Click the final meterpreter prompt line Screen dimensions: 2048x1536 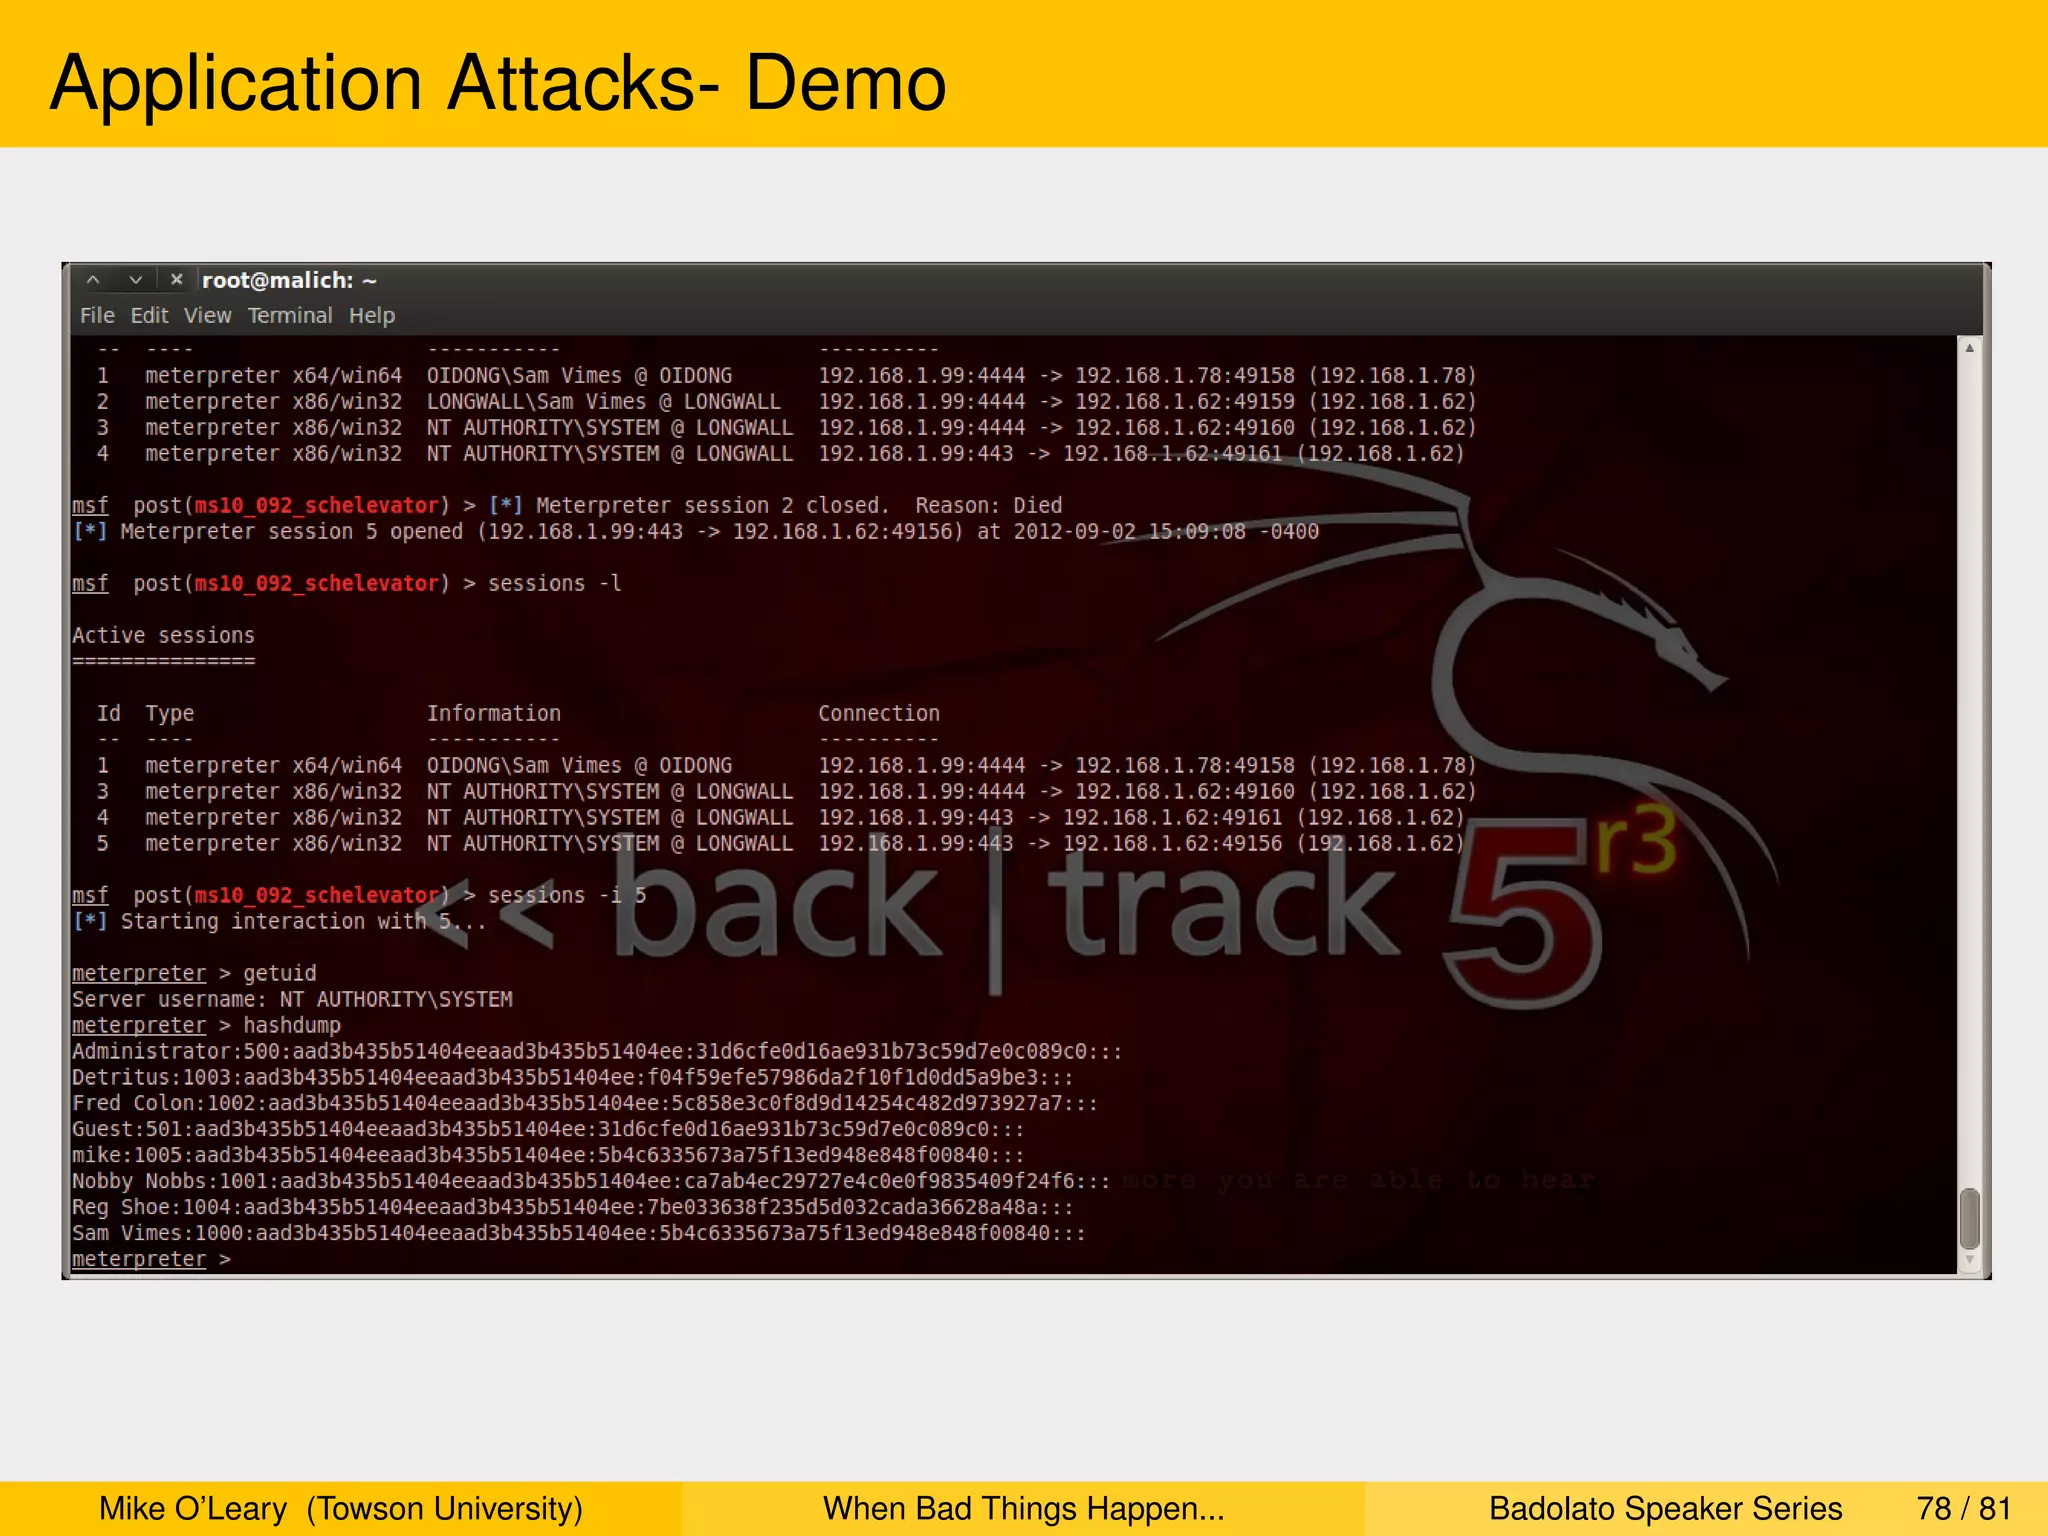(x=151, y=1260)
